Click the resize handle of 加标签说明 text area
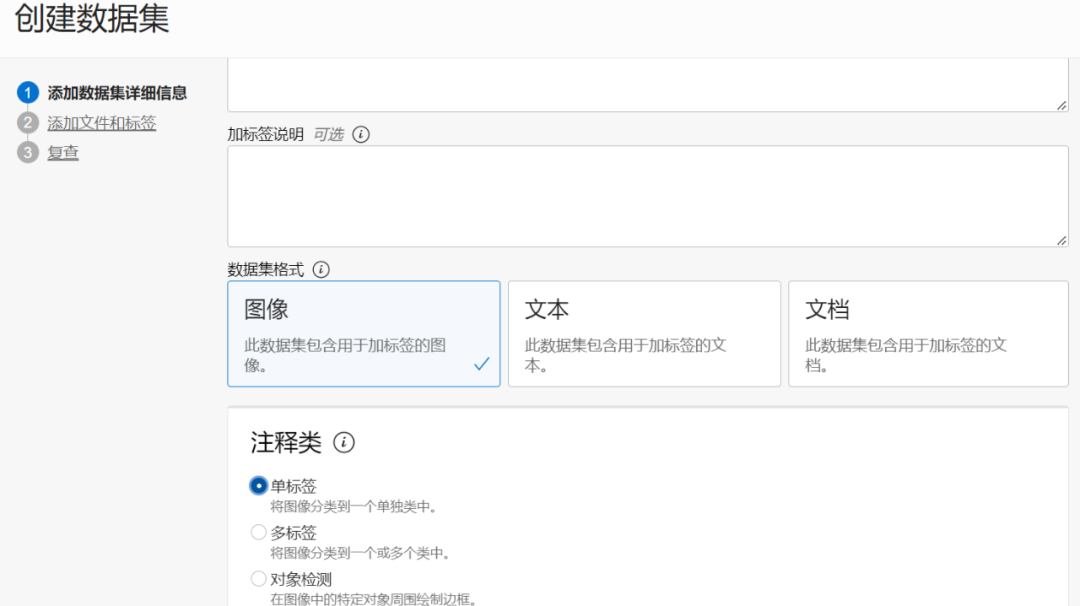The width and height of the screenshot is (1080, 606). 1061,240
